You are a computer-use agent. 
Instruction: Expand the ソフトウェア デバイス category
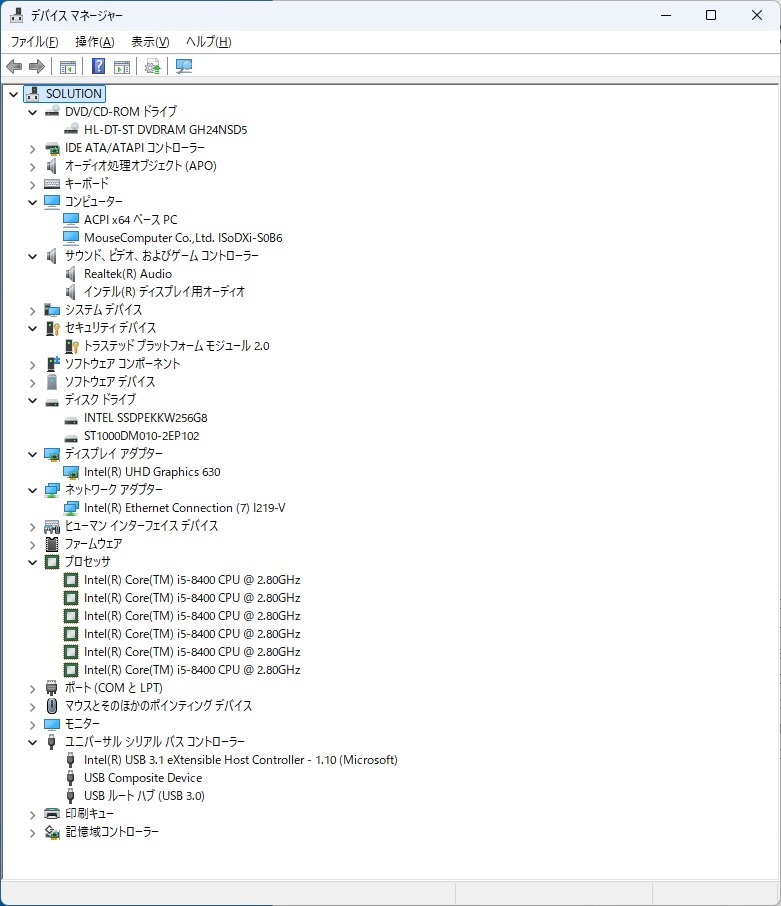tap(32, 383)
